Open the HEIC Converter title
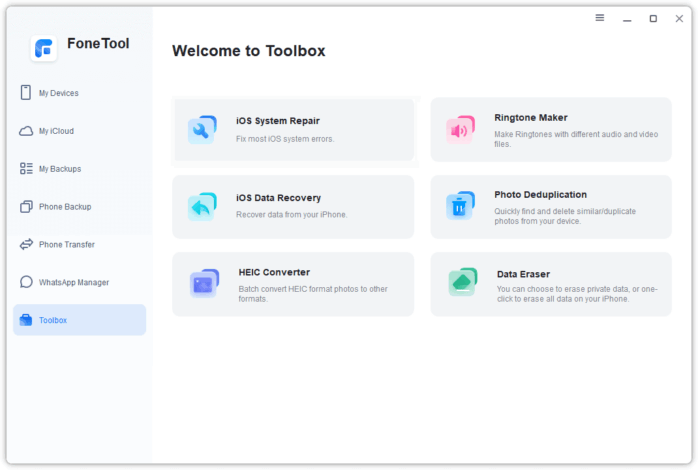 [x=274, y=272]
